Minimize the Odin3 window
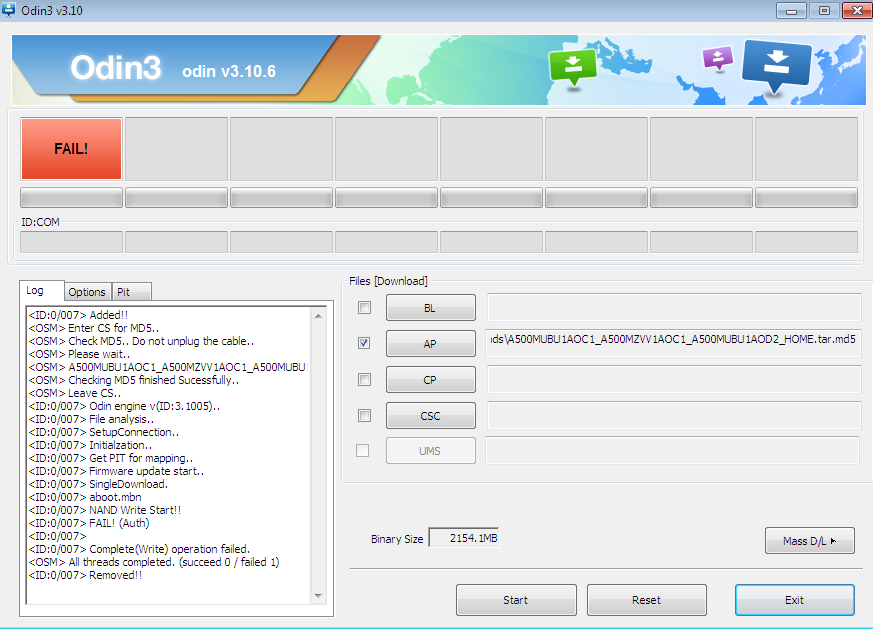This screenshot has width=873, height=629. click(x=791, y=11)
